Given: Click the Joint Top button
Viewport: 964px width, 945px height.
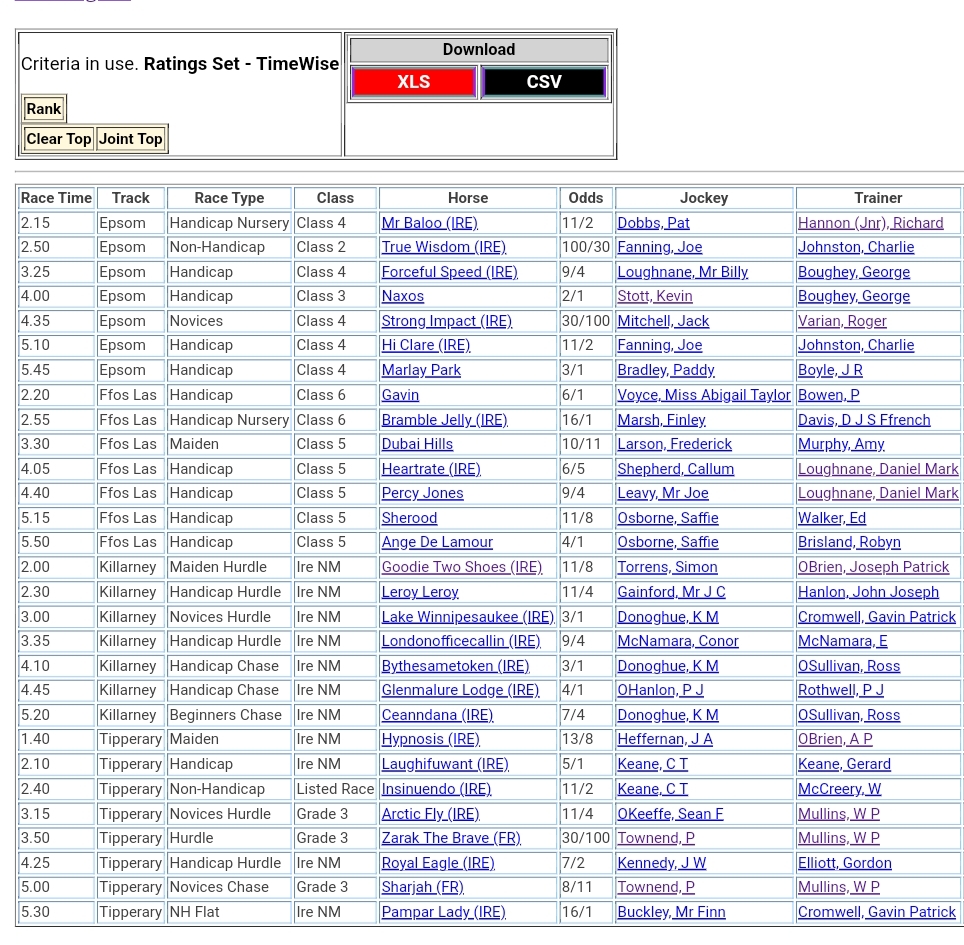Looking at the screenshot, I should pyautogui.click(x=131, y=139).
